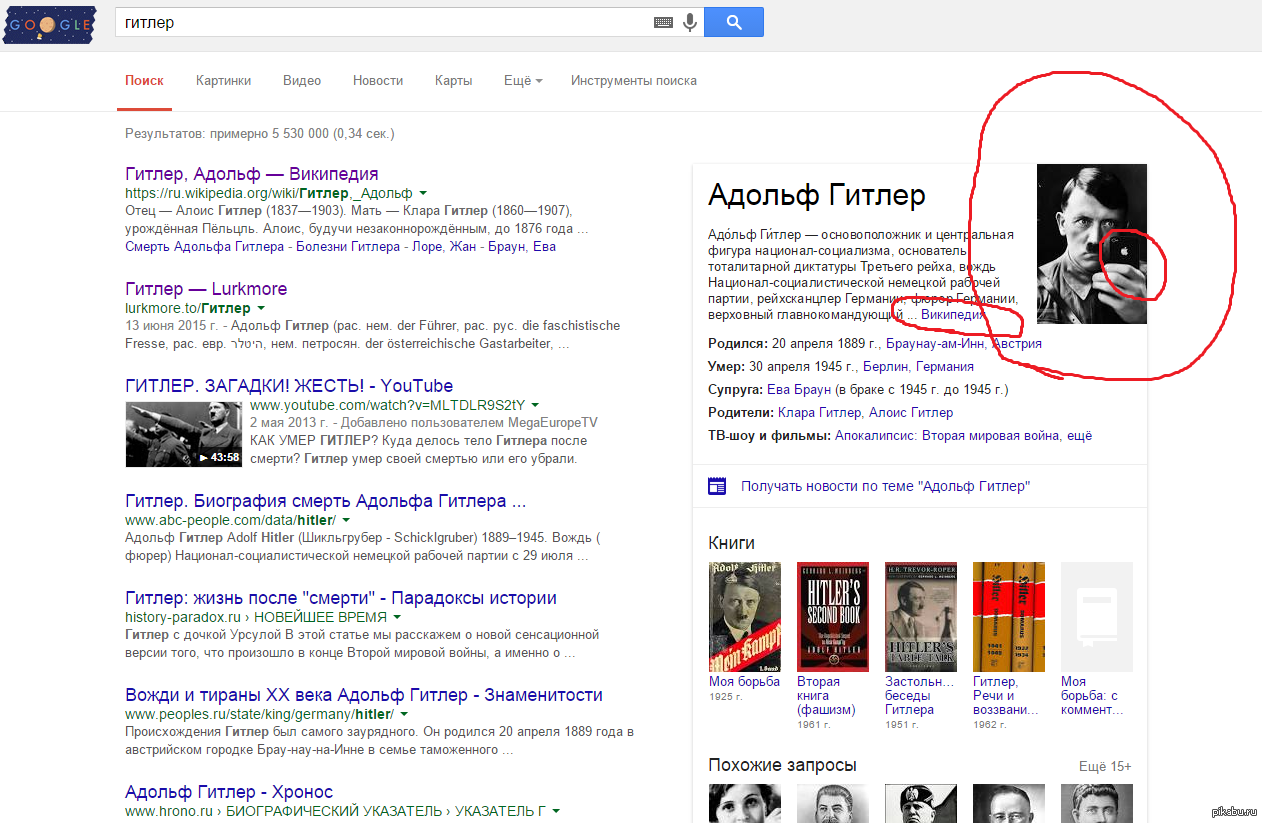This screenshot has height=823, width=1262.
Task: Click the yellow-red book volumes cover
Action: pyautogui.click(x=1009, y=616)
